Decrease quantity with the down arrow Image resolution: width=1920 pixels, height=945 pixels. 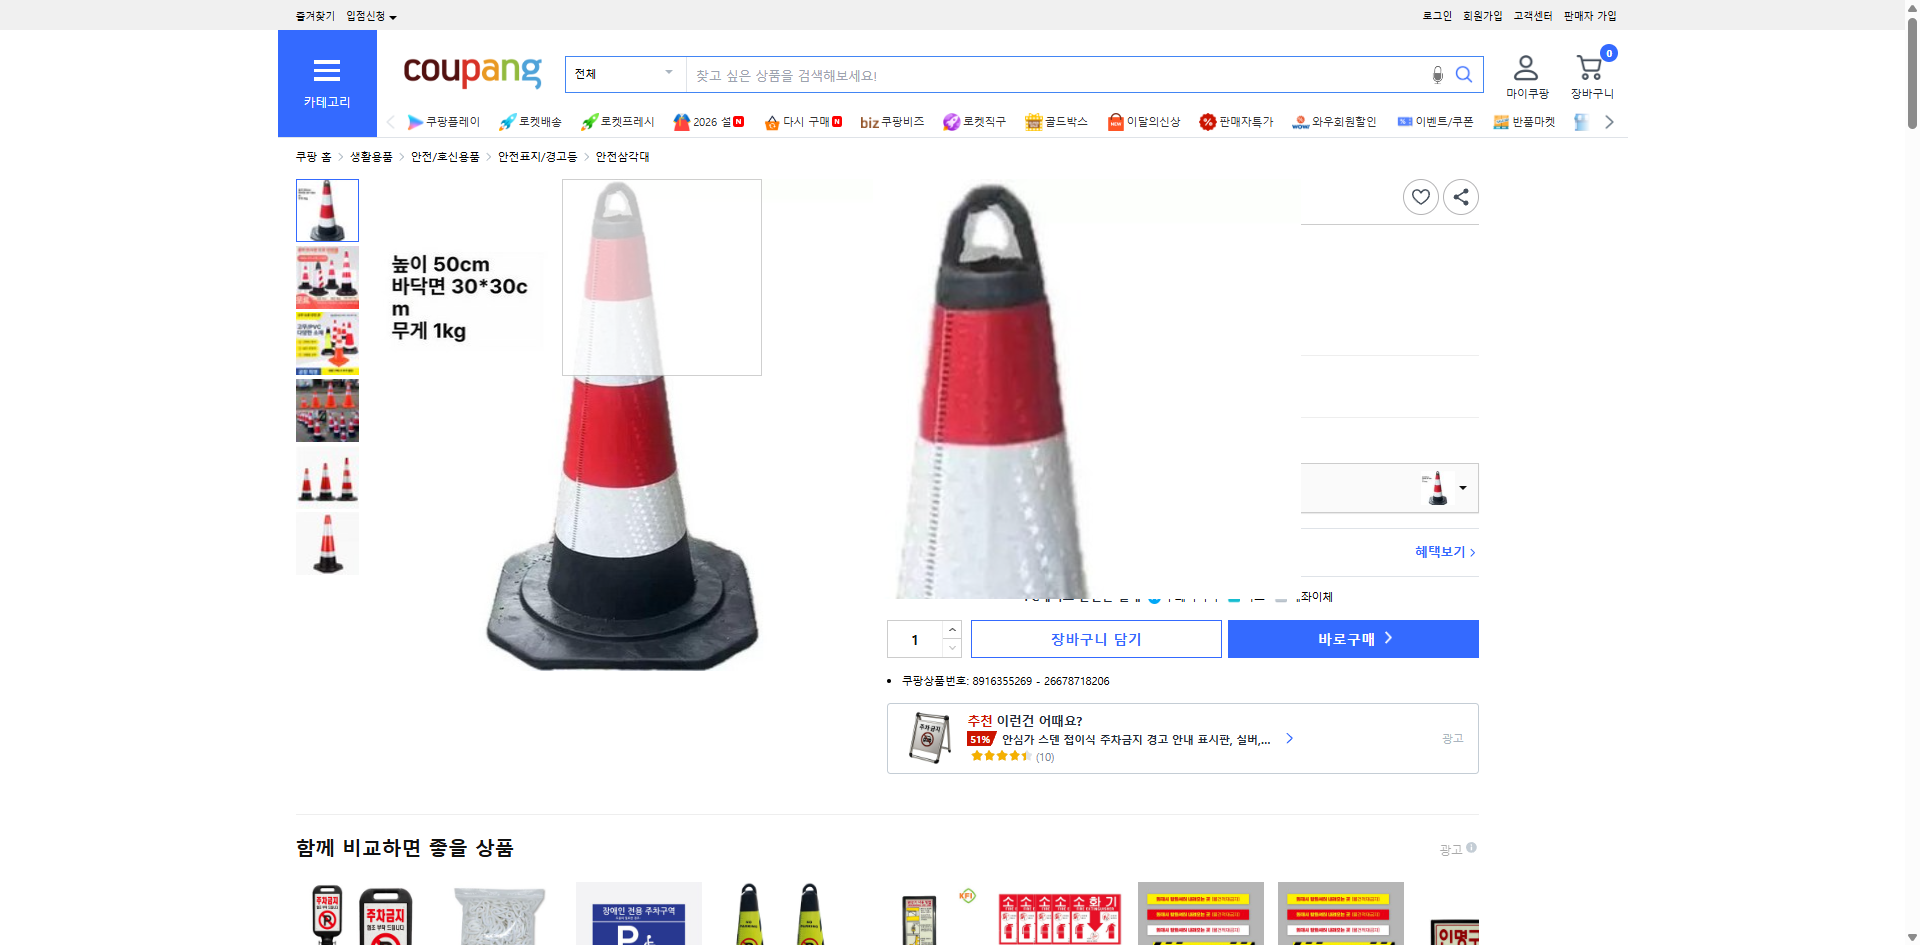952,648
